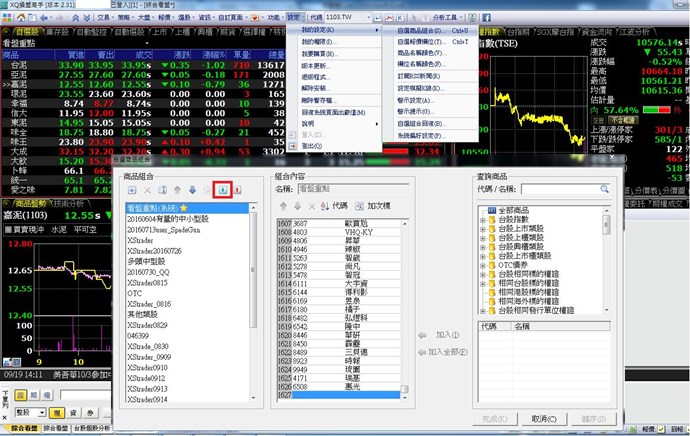Click the 代碼 sort icon in 組合內容
The image size is (690, 436).
pos(326,205)
